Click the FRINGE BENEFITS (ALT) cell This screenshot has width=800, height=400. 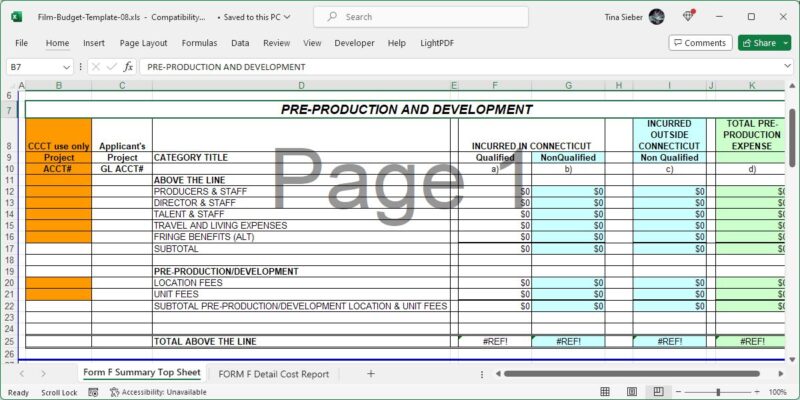(x=301, y=237)
